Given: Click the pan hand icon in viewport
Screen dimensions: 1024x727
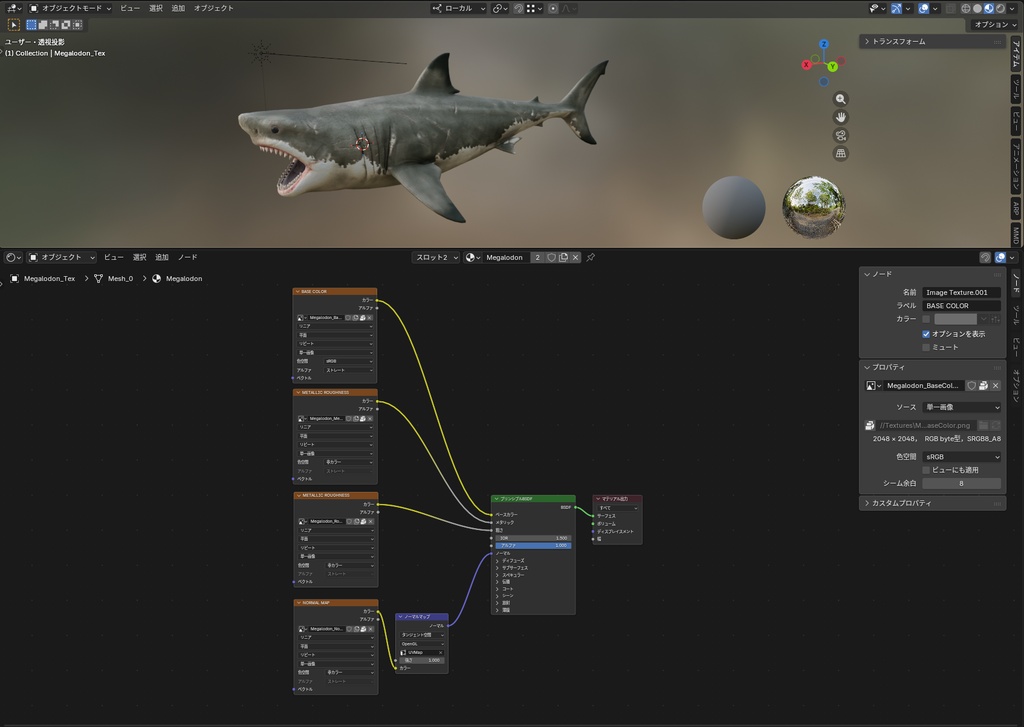Looking at the screenshot, I should 840,118.
